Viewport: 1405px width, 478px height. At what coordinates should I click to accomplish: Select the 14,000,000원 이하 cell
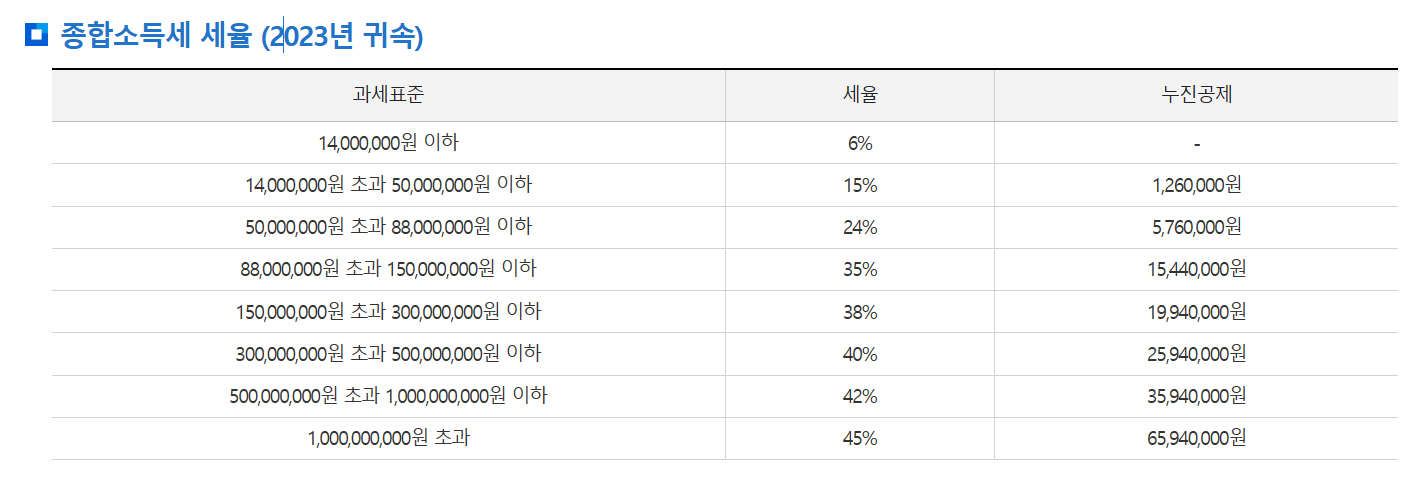tap(388, 143)
